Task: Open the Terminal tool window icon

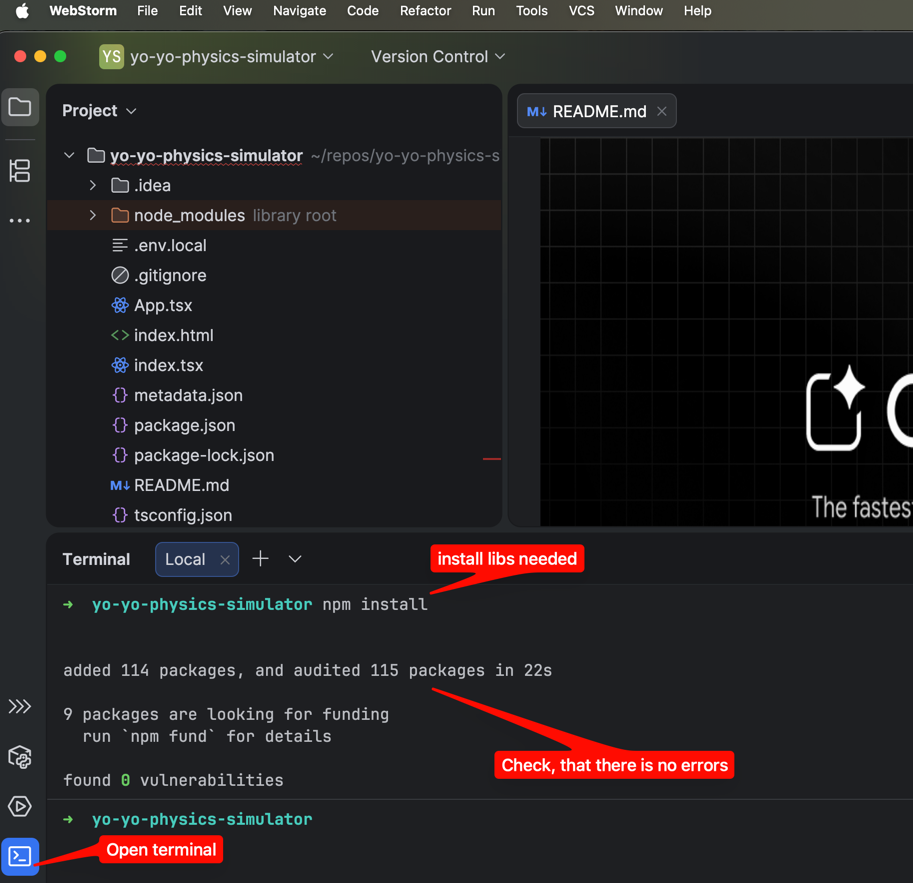Action: tap(20, 857)
